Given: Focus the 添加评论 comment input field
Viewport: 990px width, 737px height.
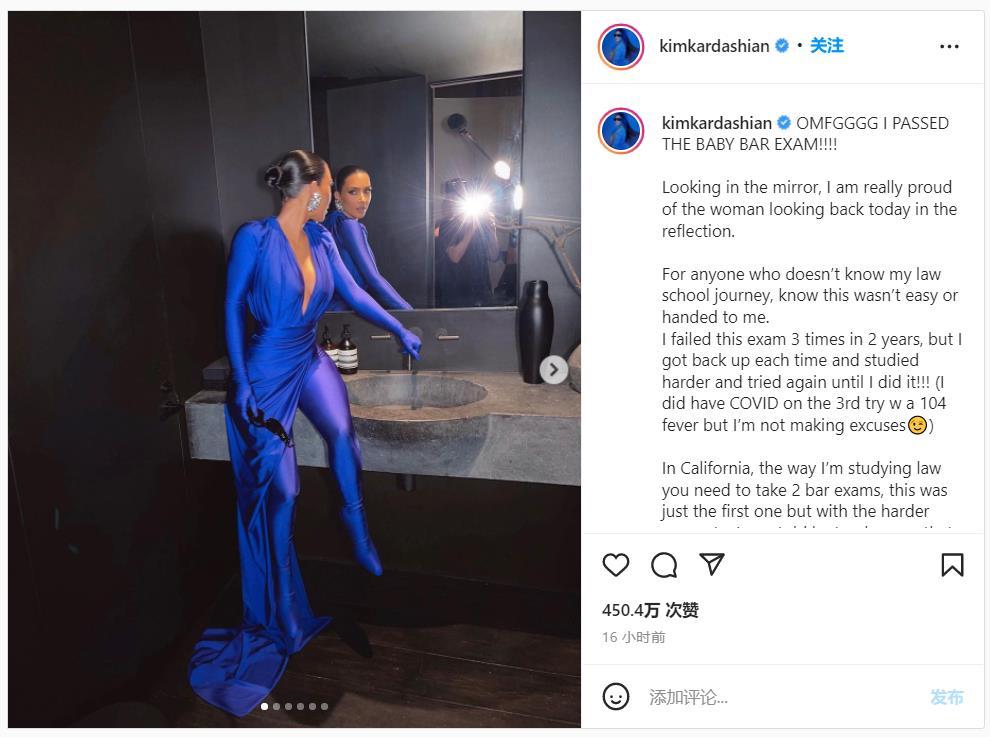Looking at the screenshot, I should point(783,697).
